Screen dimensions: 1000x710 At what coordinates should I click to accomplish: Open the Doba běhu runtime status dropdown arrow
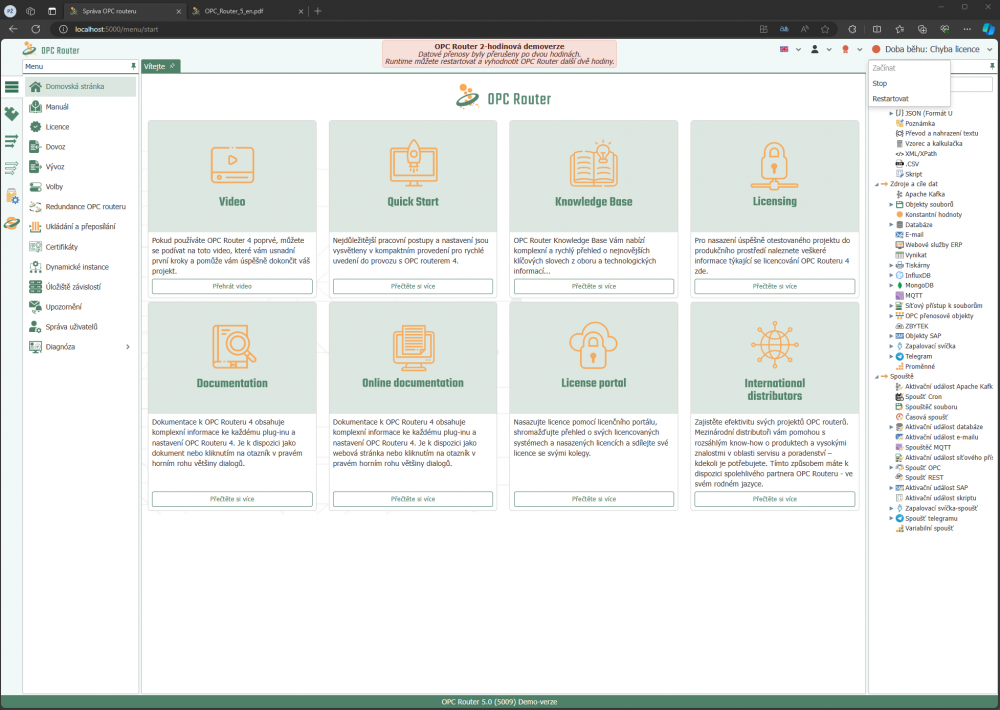[x=990, y=49]
